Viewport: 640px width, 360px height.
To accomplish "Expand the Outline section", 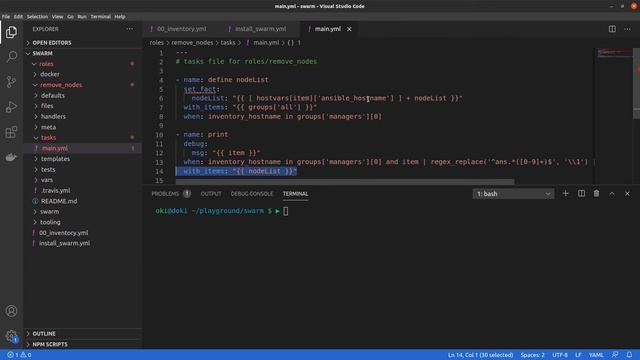I will (83, 333).
